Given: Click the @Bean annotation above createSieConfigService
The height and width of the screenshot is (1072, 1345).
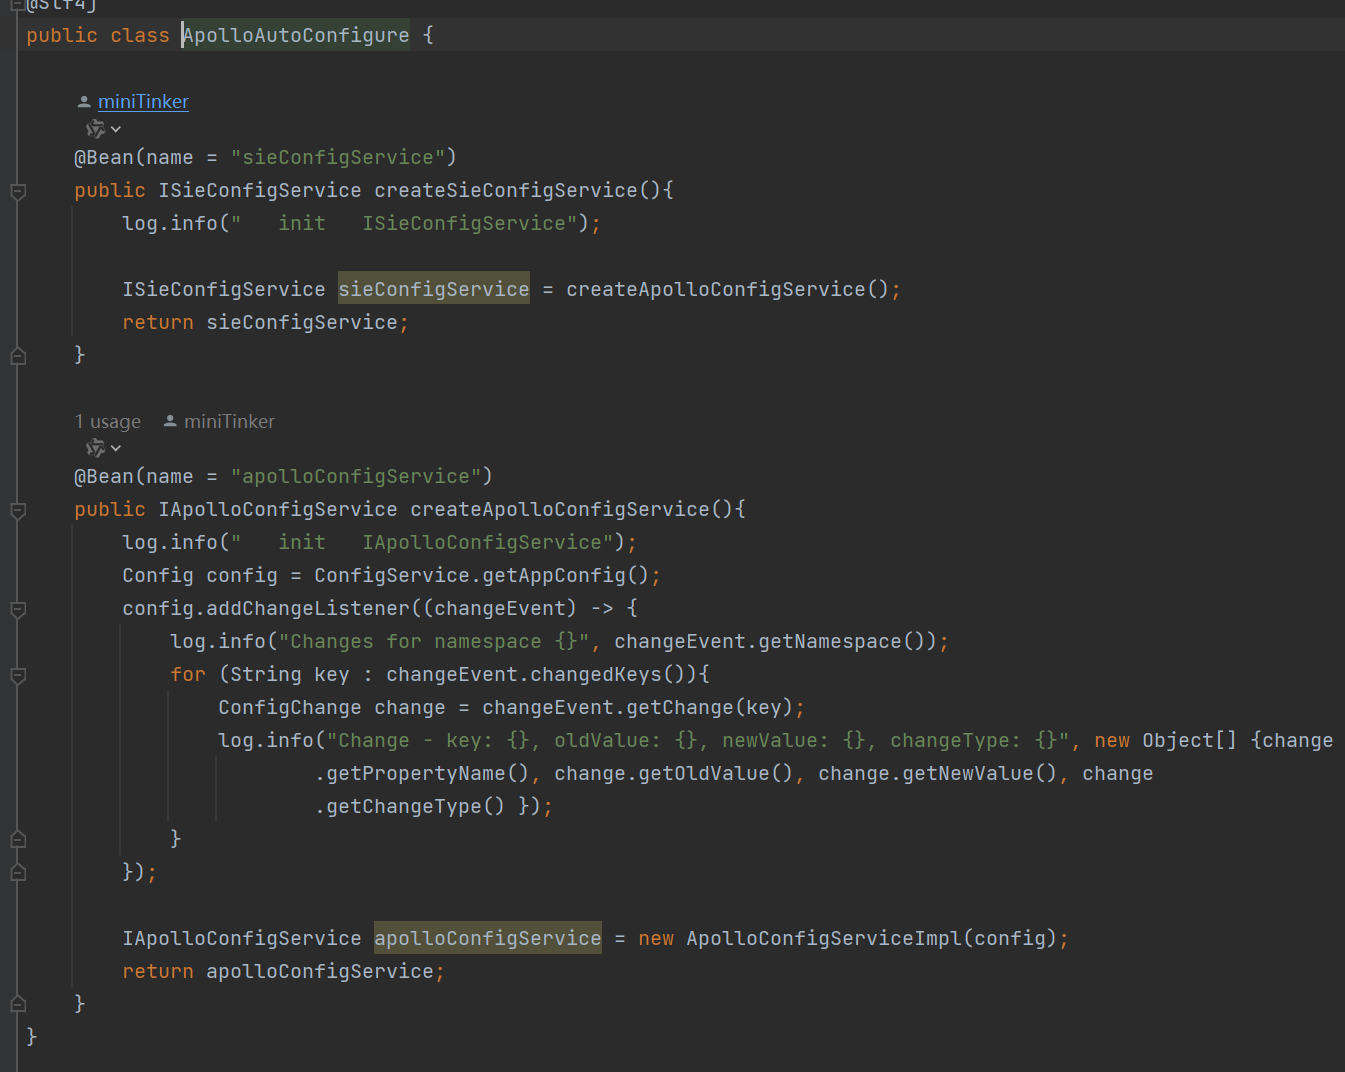Looking at the screenshot, I should coord(104,157).
